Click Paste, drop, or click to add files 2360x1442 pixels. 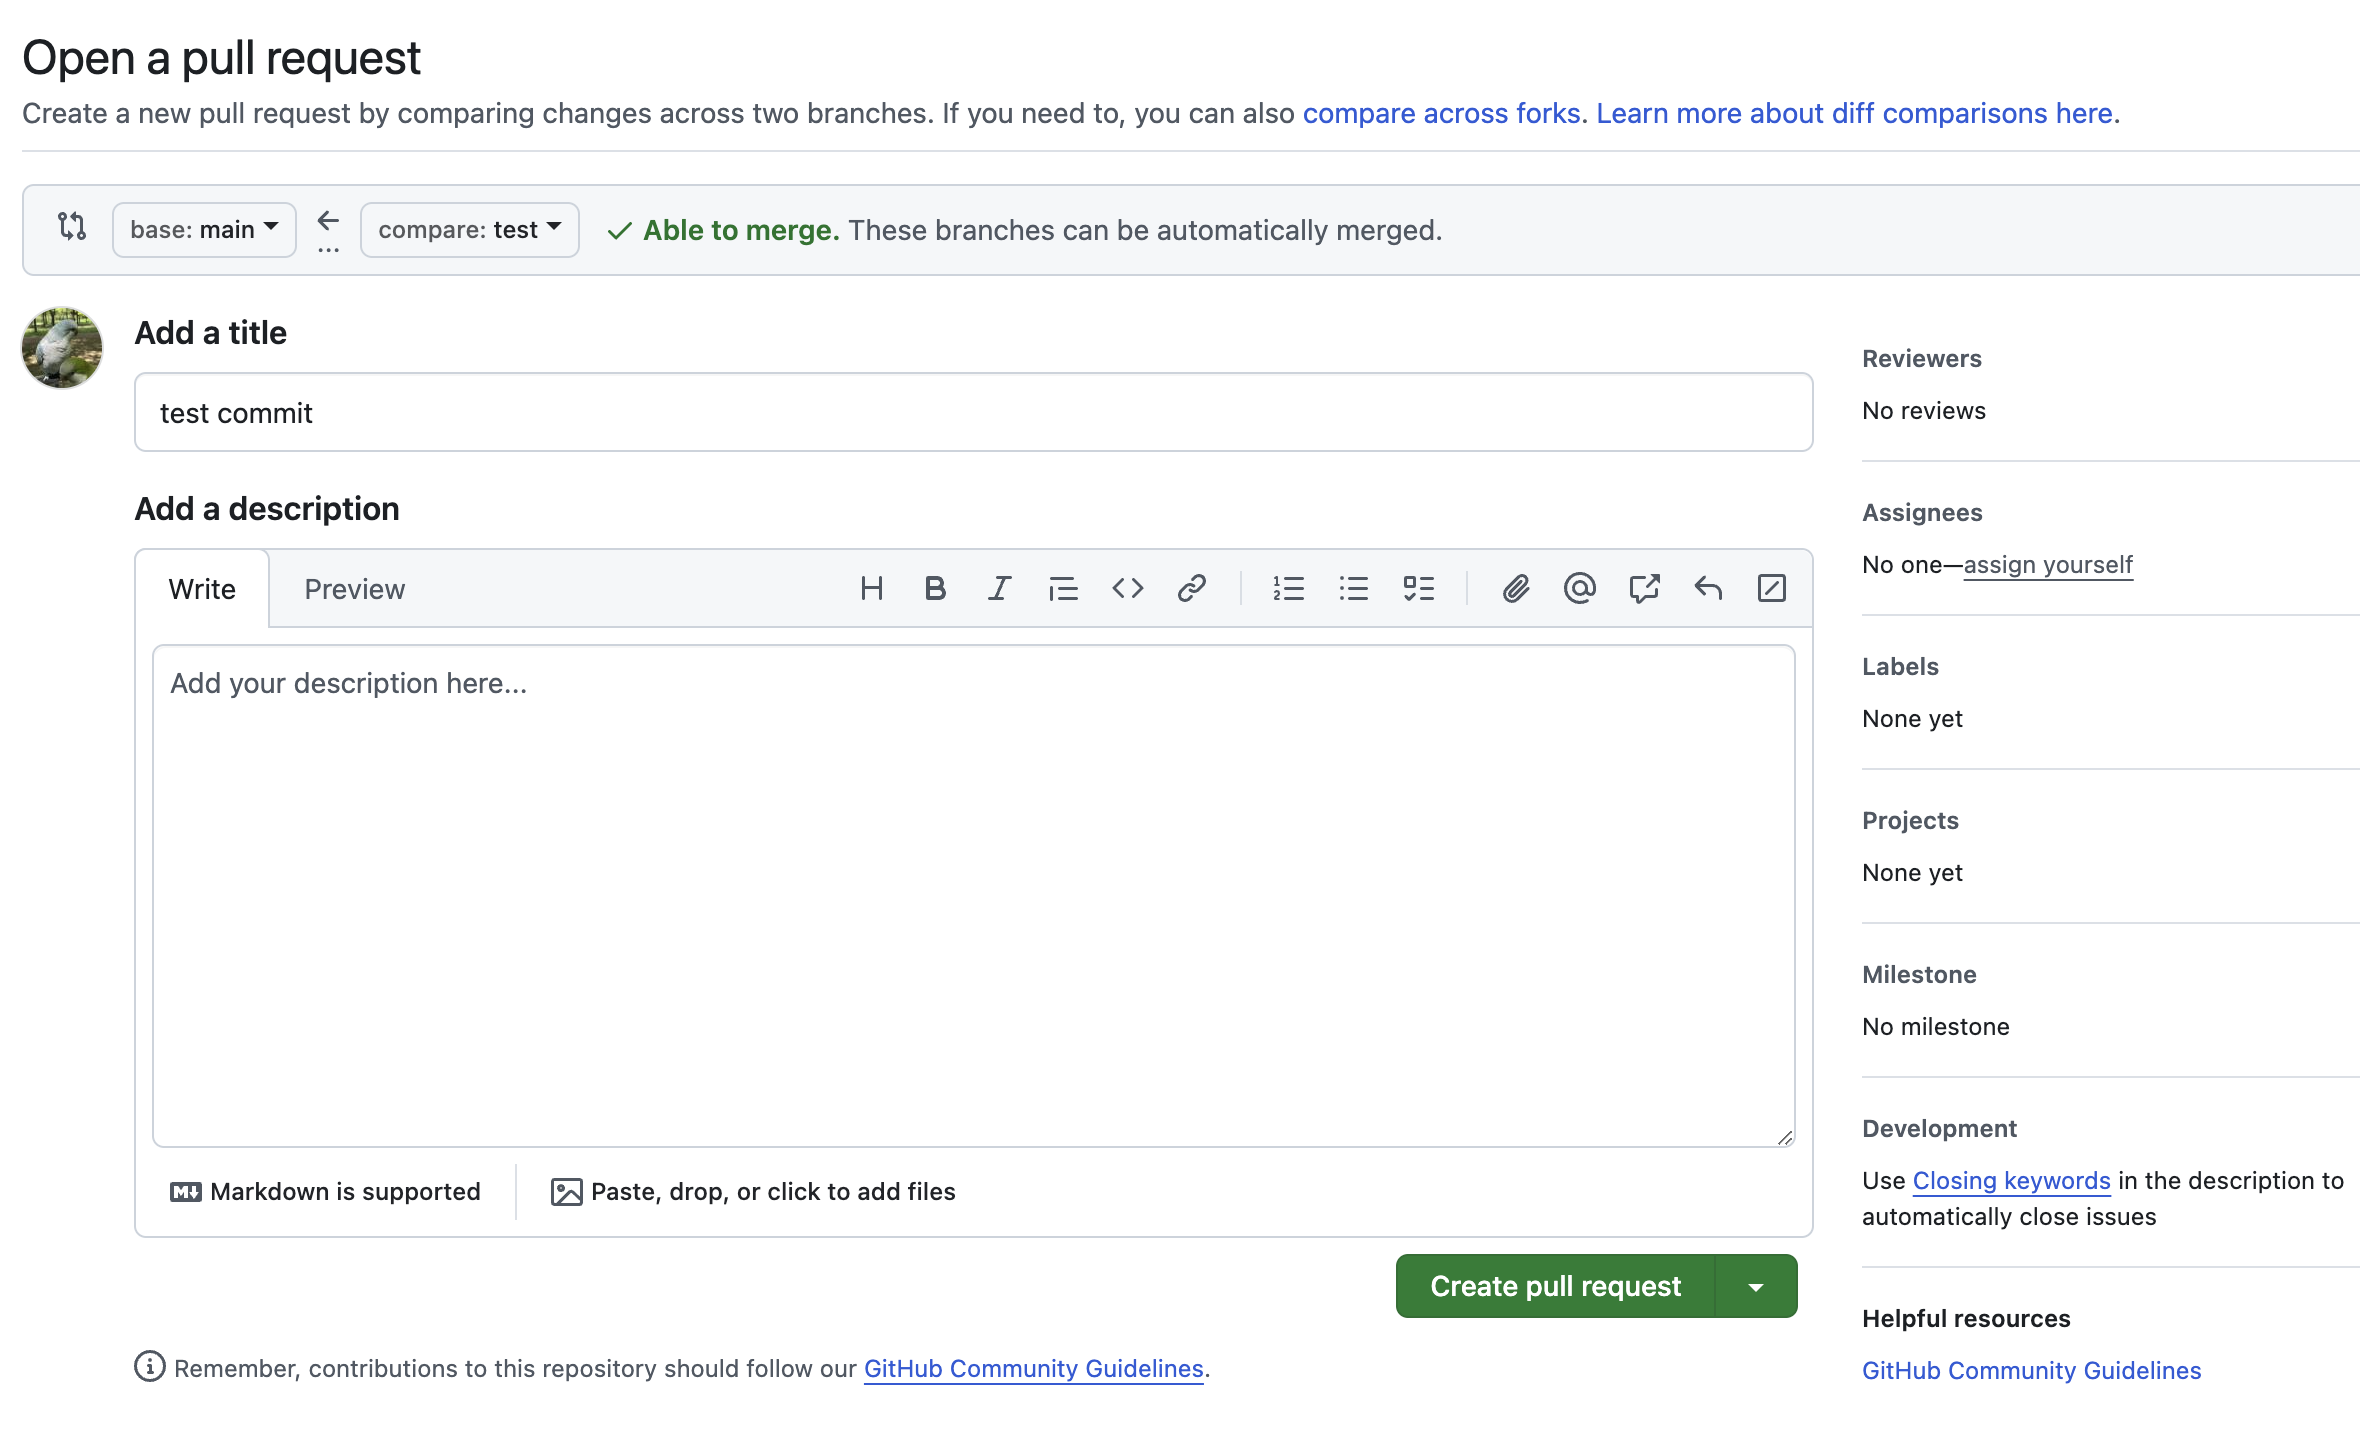(754, 1192)
